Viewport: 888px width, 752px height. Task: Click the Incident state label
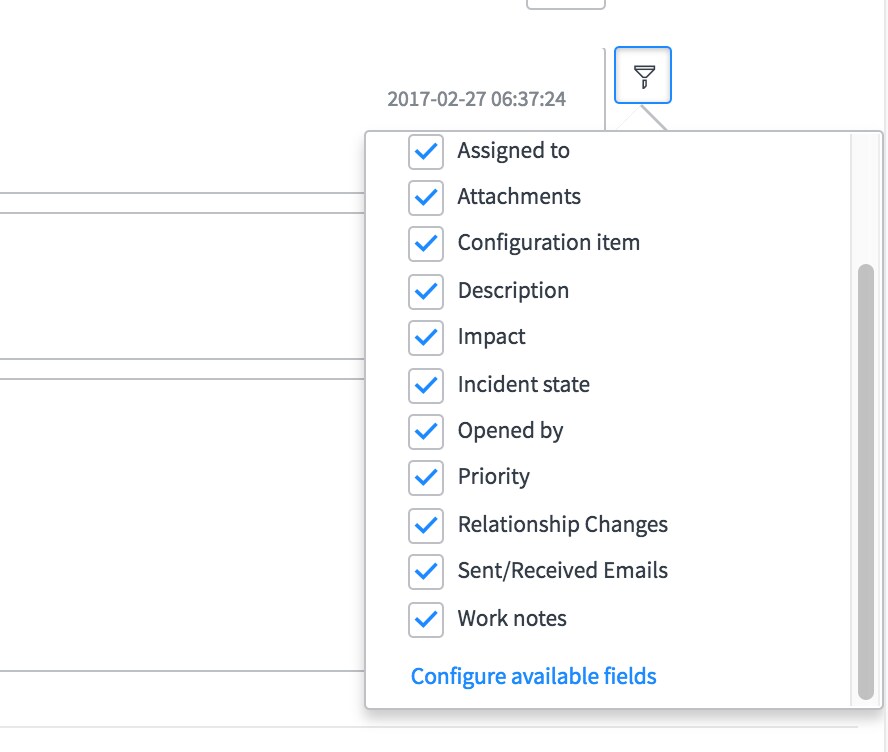point(524,384)
